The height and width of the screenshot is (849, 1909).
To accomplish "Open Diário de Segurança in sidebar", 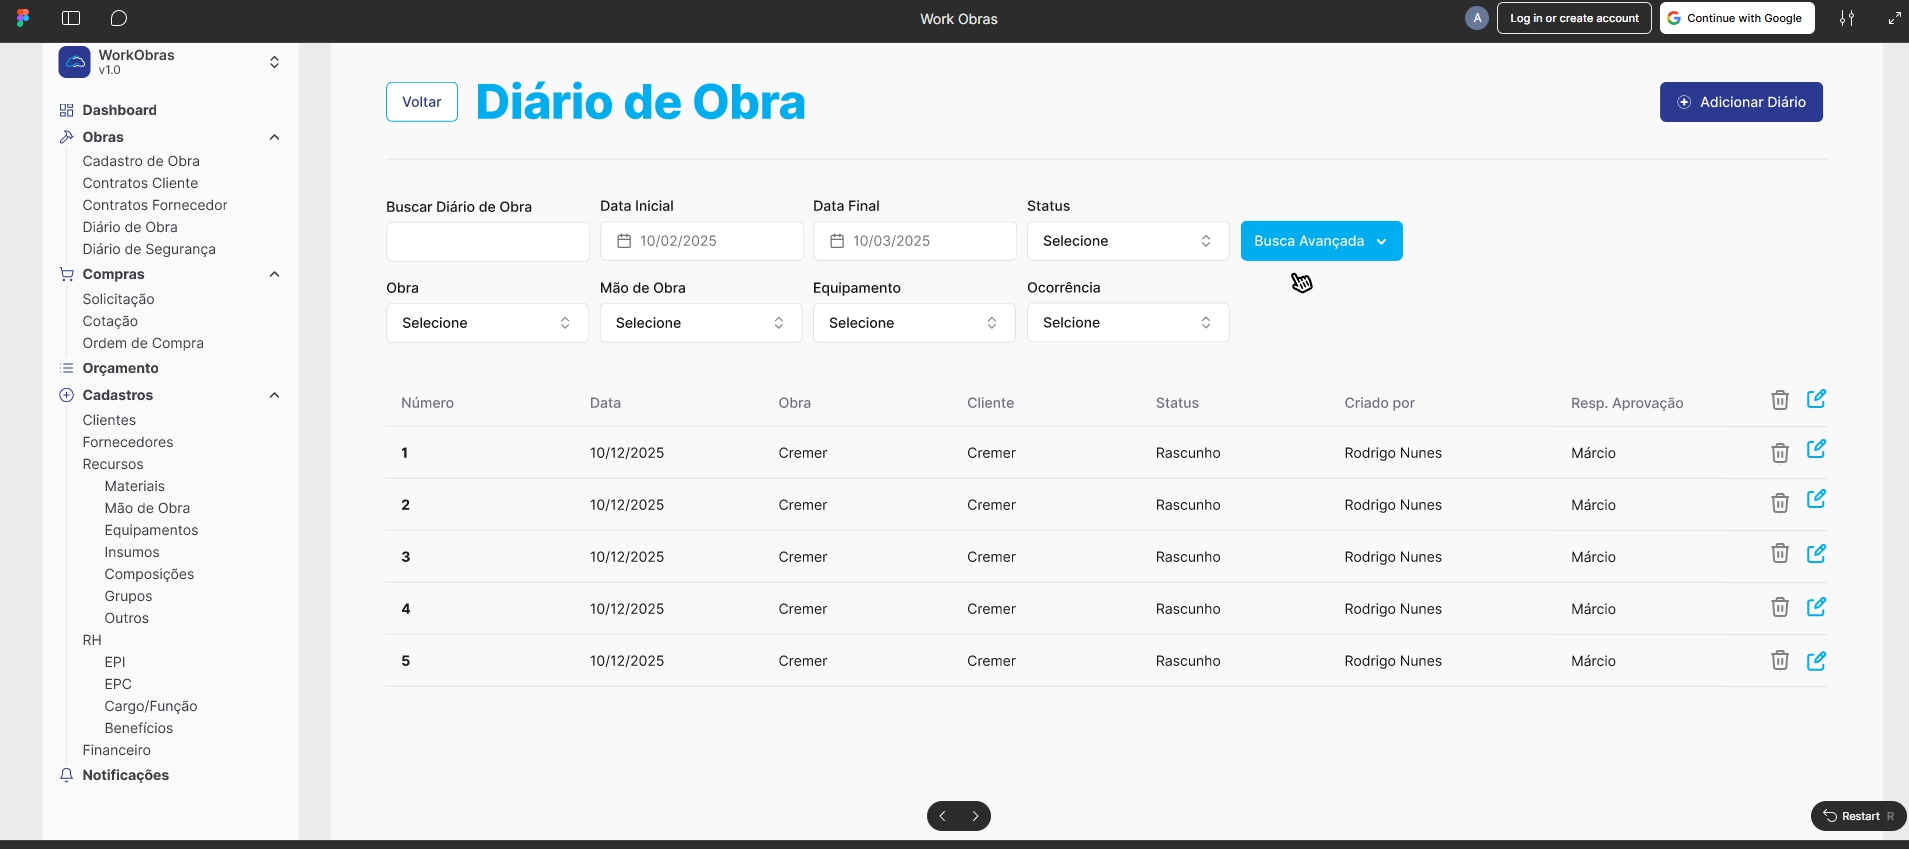I will tap(149, 249).
